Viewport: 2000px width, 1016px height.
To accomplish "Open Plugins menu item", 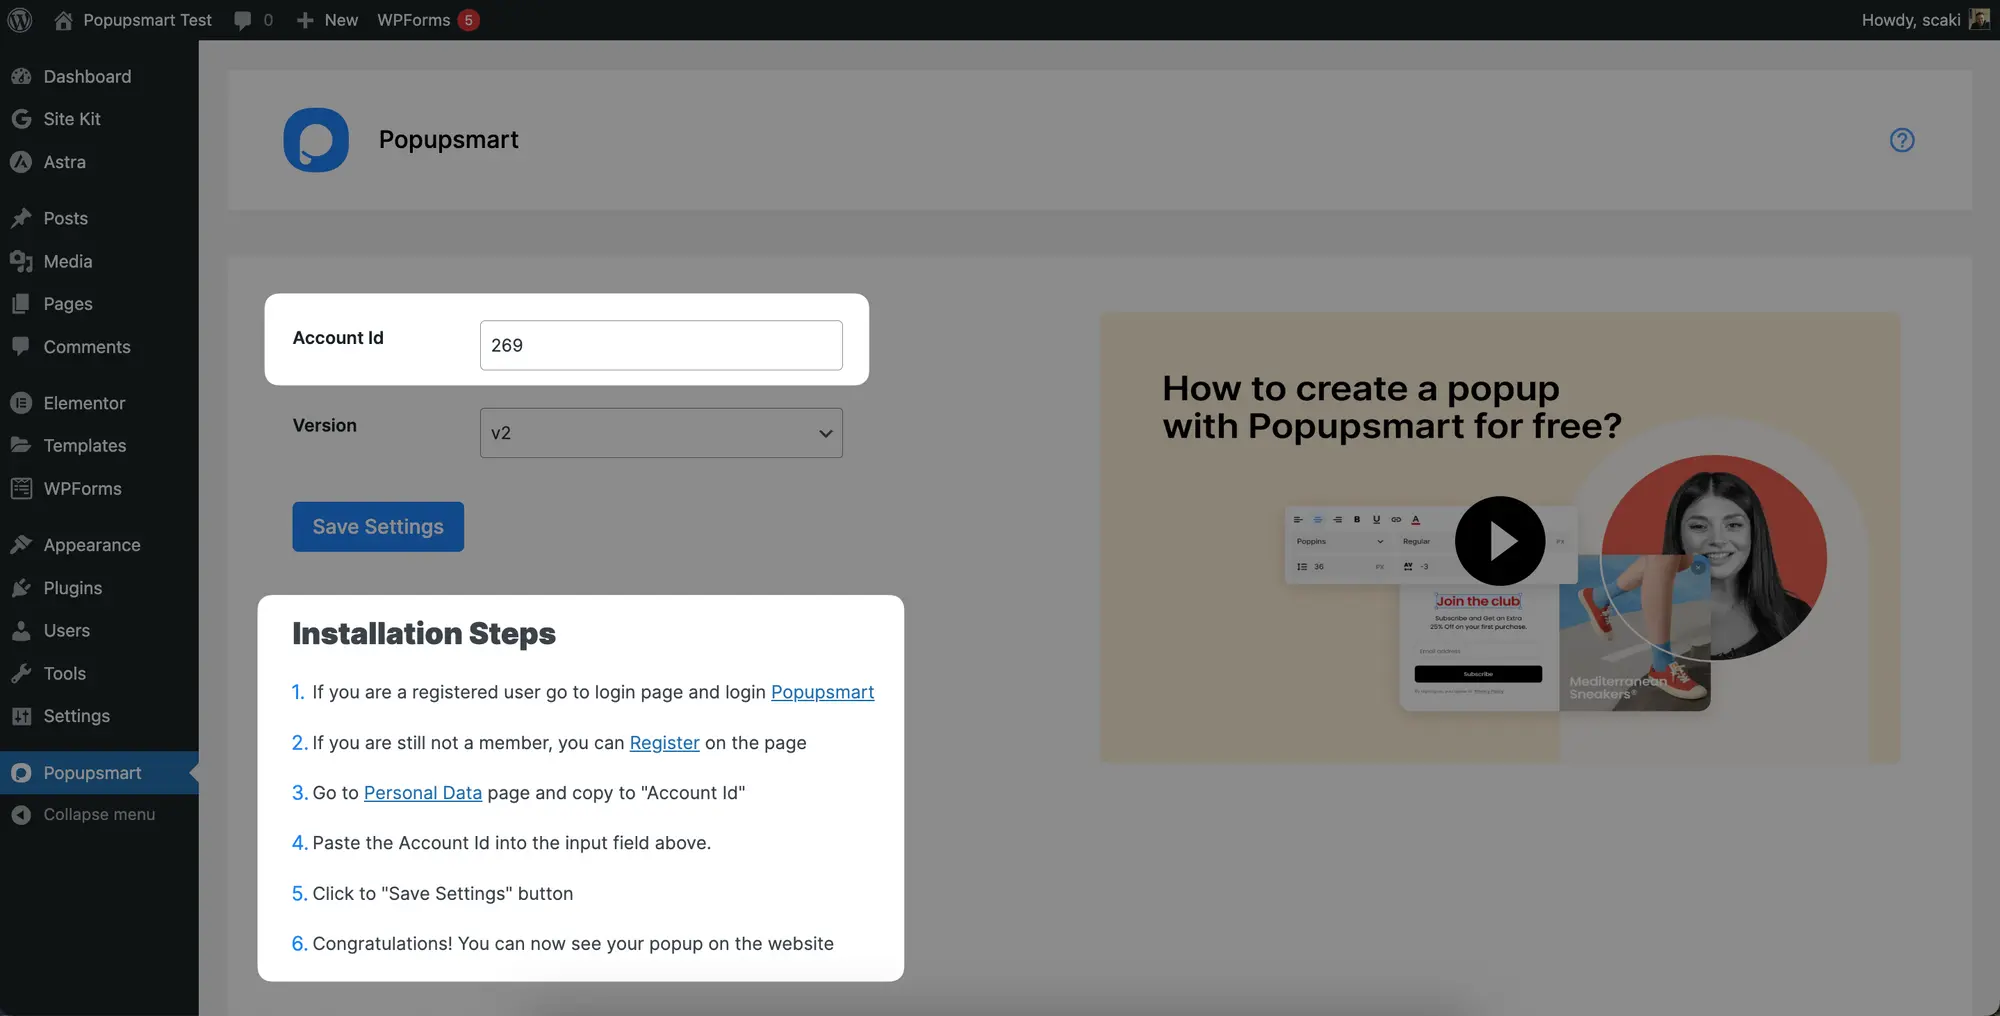I will (x=99, y=588).
